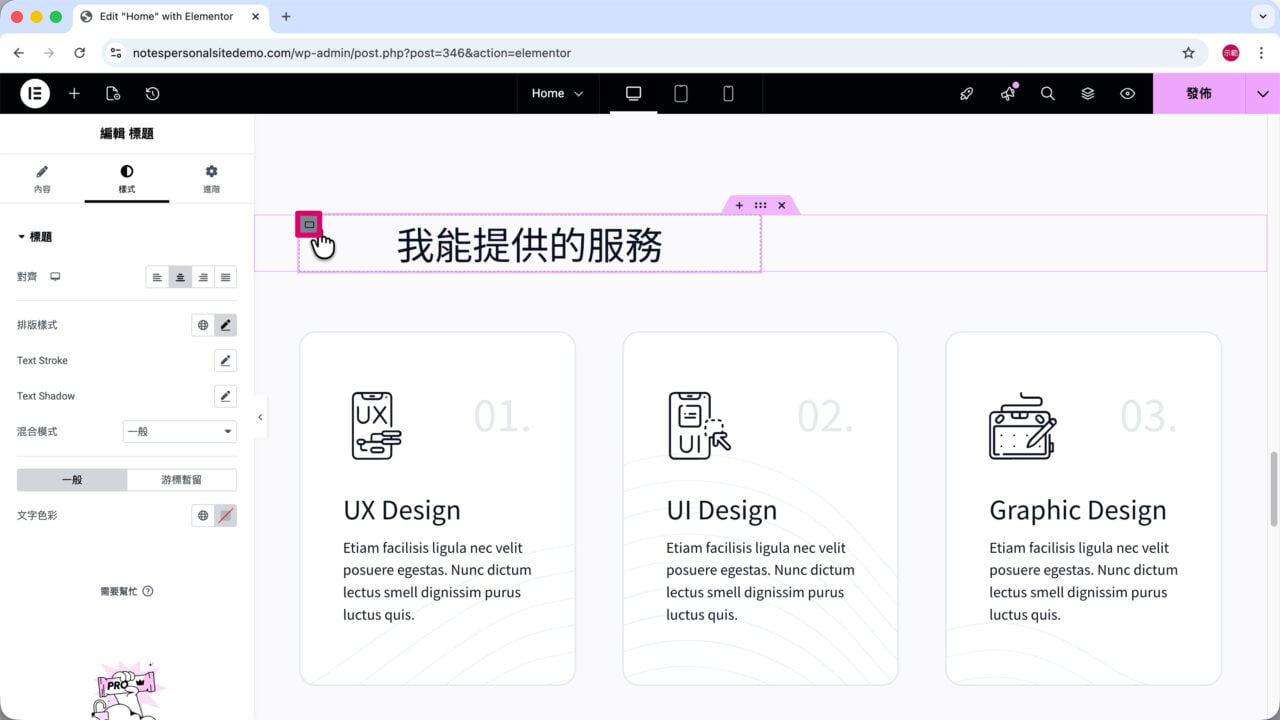Click the UX Design title

pyautogui.click(x=402, y=510)
